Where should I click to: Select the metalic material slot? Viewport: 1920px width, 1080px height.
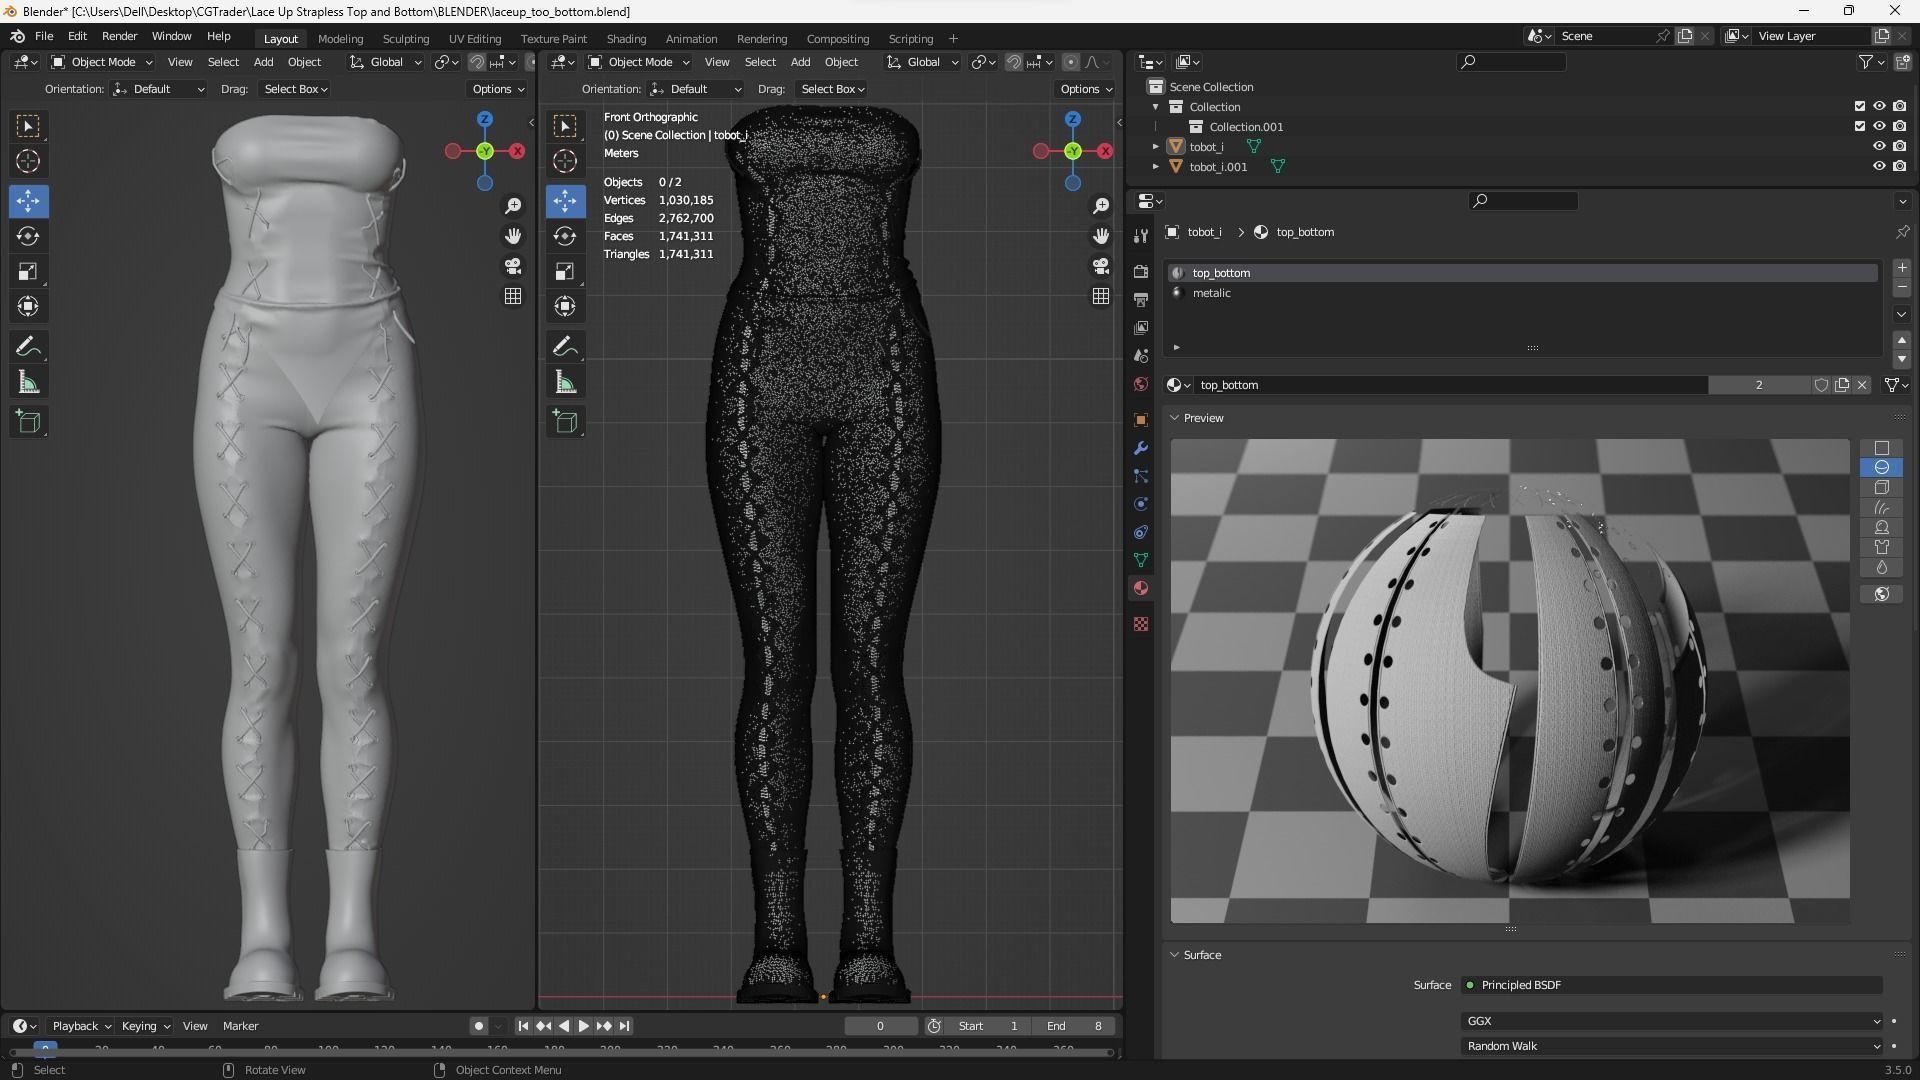(x=1522, y=293)
